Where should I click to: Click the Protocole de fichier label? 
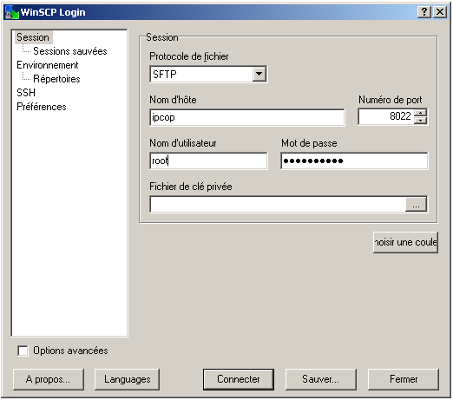coord(189,57)
